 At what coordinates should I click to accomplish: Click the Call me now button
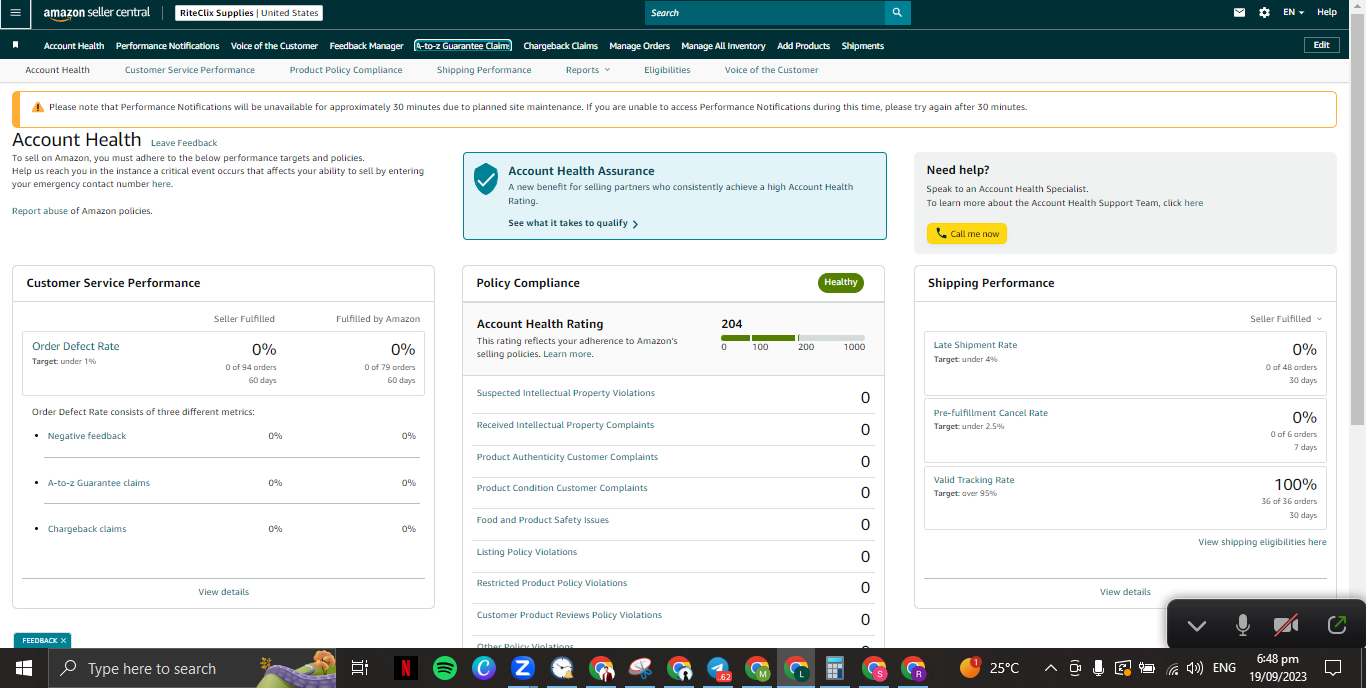[967, 233]
